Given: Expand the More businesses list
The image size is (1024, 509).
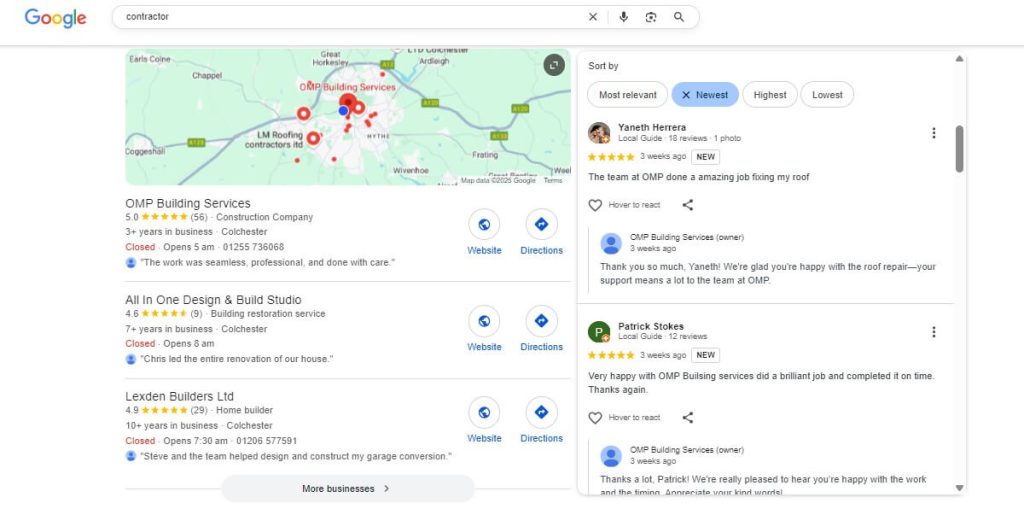Looking at the screenshot, I should tap(347, 489).
